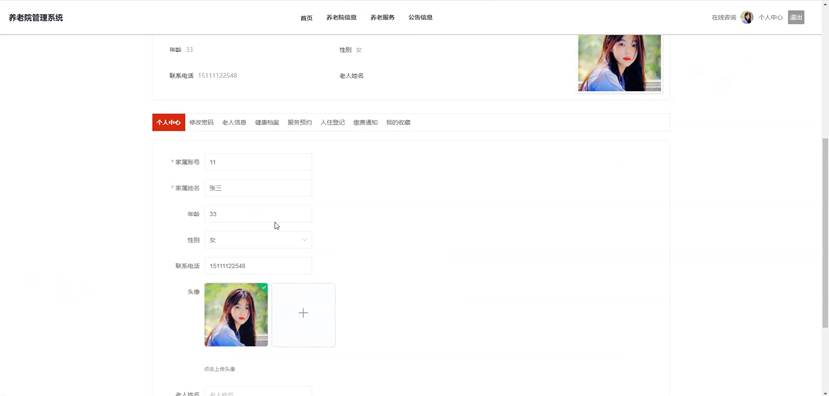Click the 联系电话 input field with 15111122548

[x=258, y=265]
